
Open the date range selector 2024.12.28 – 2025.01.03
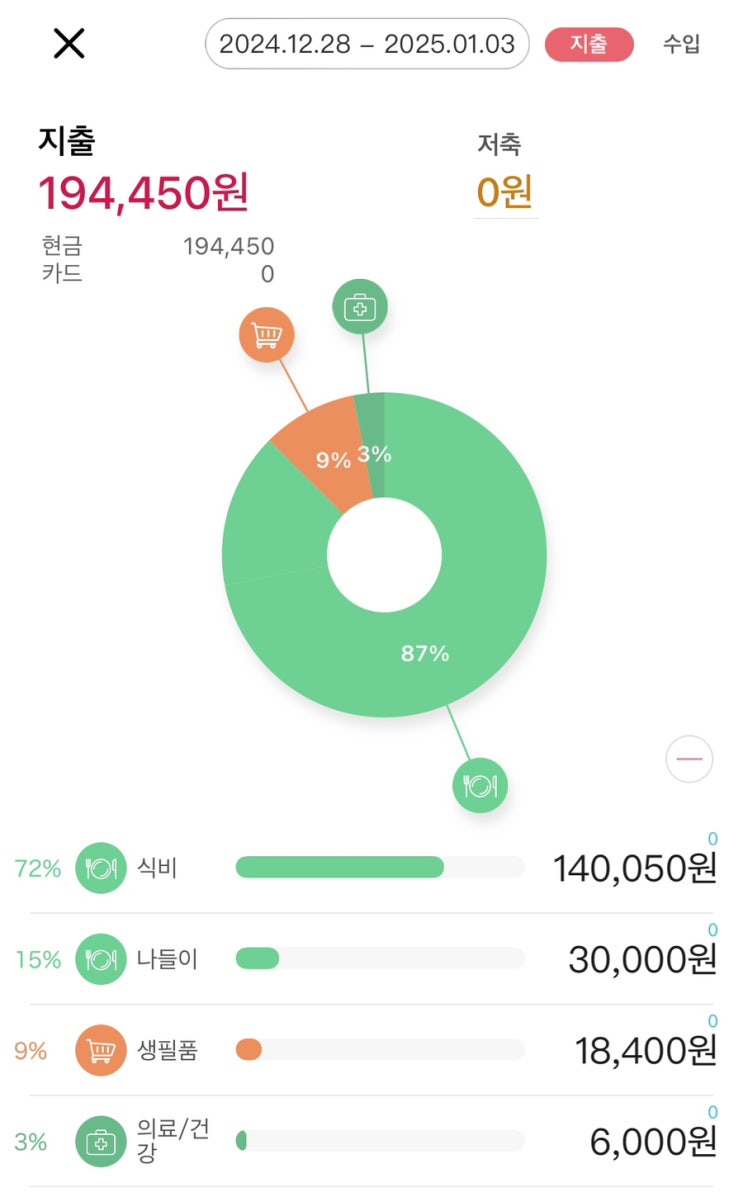coord(367,44)
